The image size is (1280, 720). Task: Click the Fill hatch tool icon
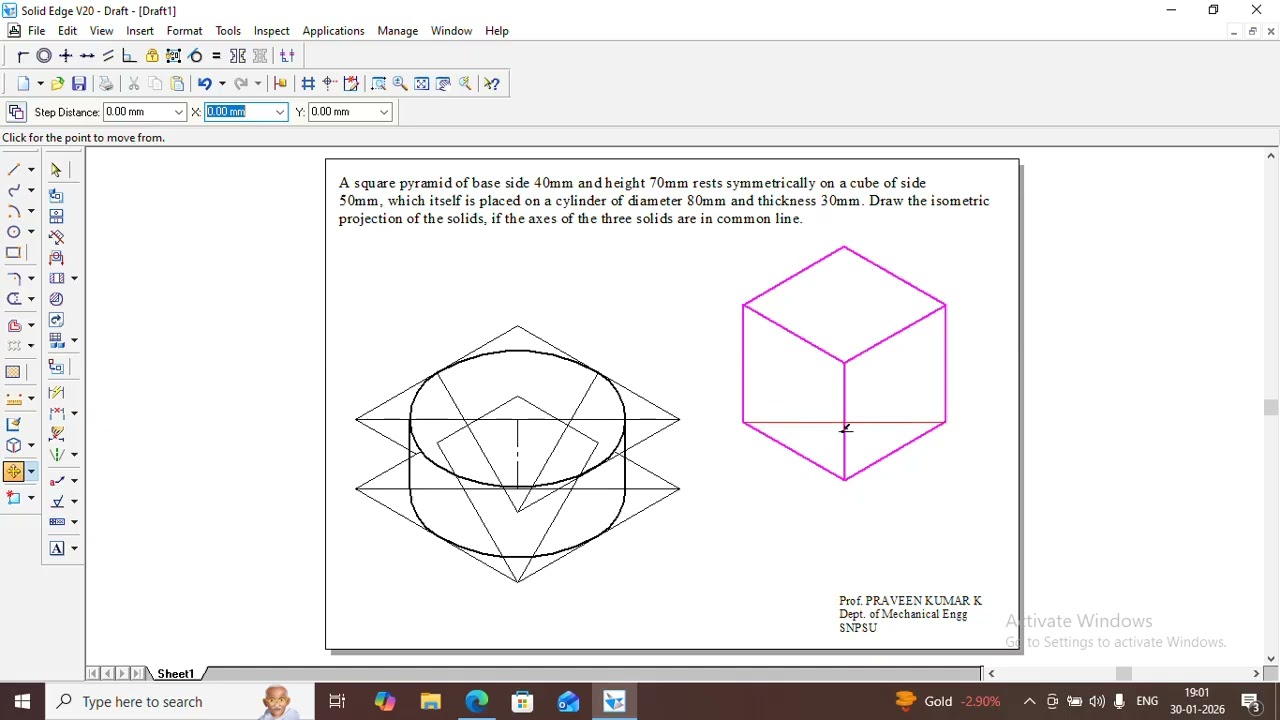tap(14, 372)
